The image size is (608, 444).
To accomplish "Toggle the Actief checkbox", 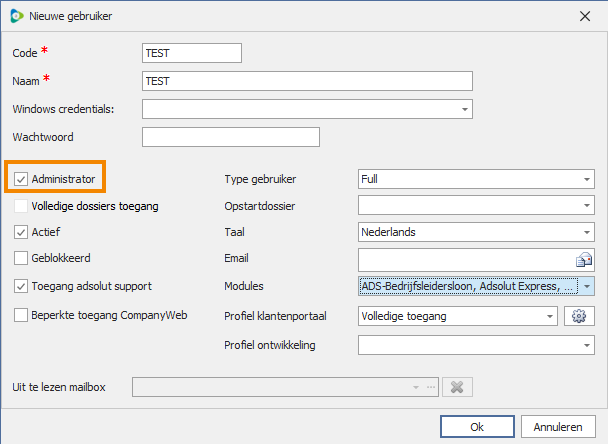I will [22, 232].
